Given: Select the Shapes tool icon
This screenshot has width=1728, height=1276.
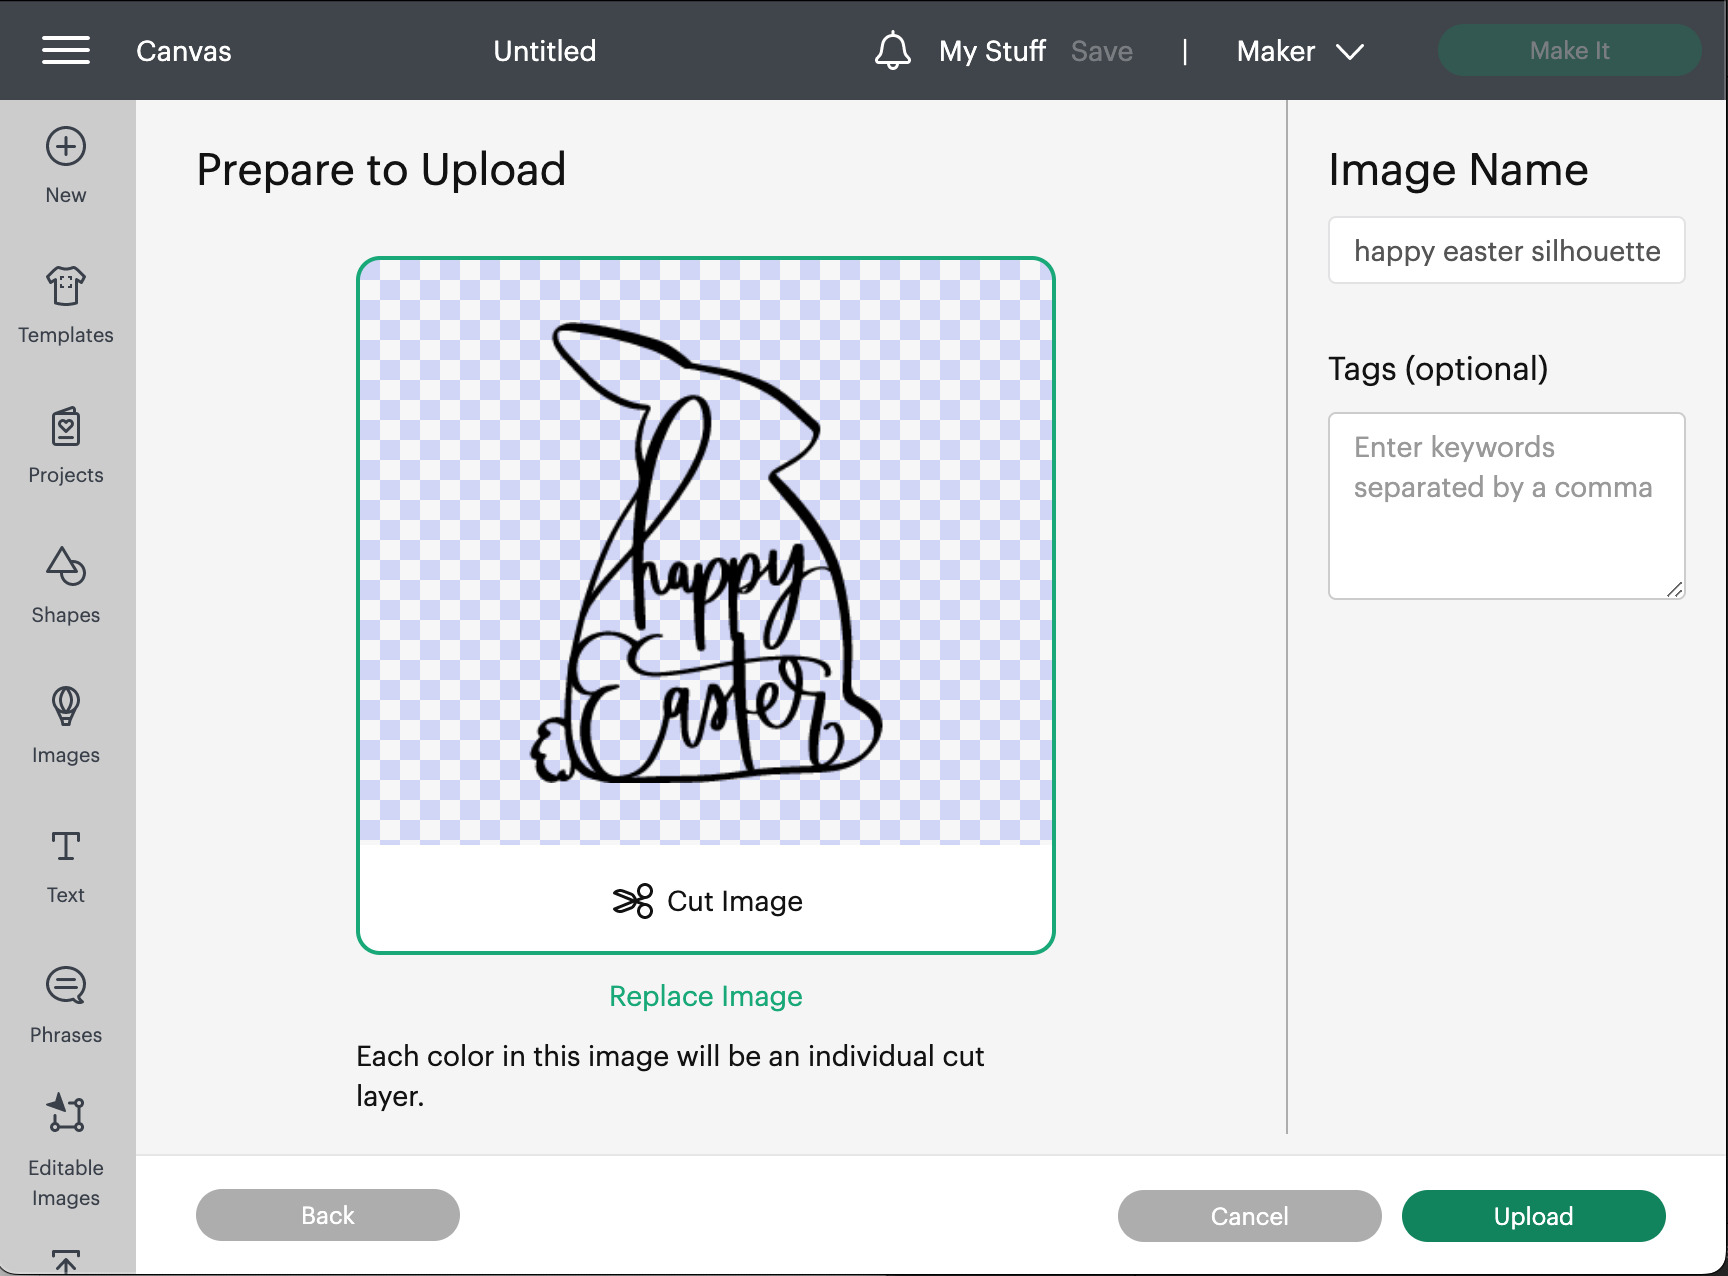Looking at the screenshot, I should pyautogui.click(x=66, y=567).
